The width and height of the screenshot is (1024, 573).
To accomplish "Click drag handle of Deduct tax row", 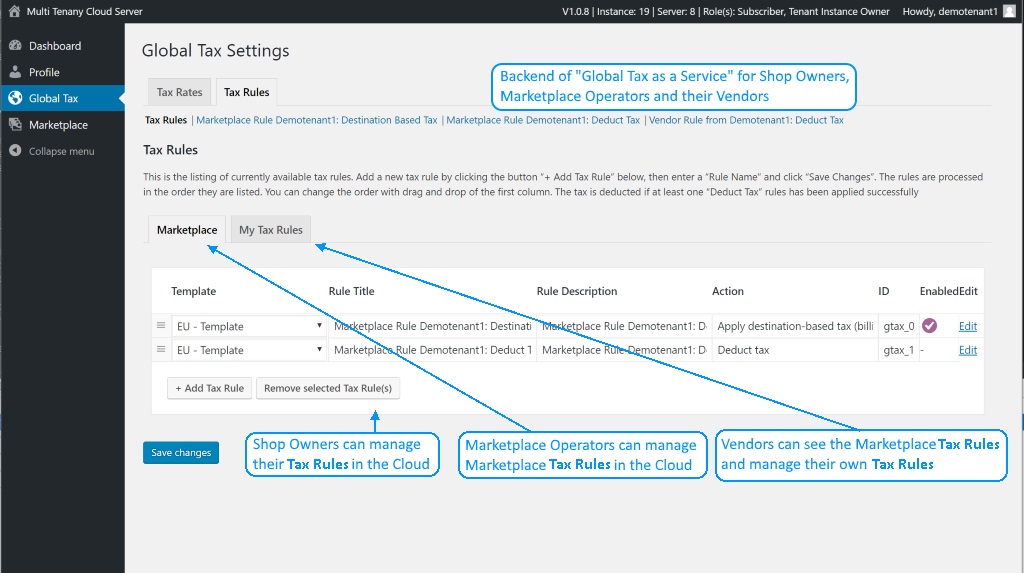I will [x=161, y=350].
